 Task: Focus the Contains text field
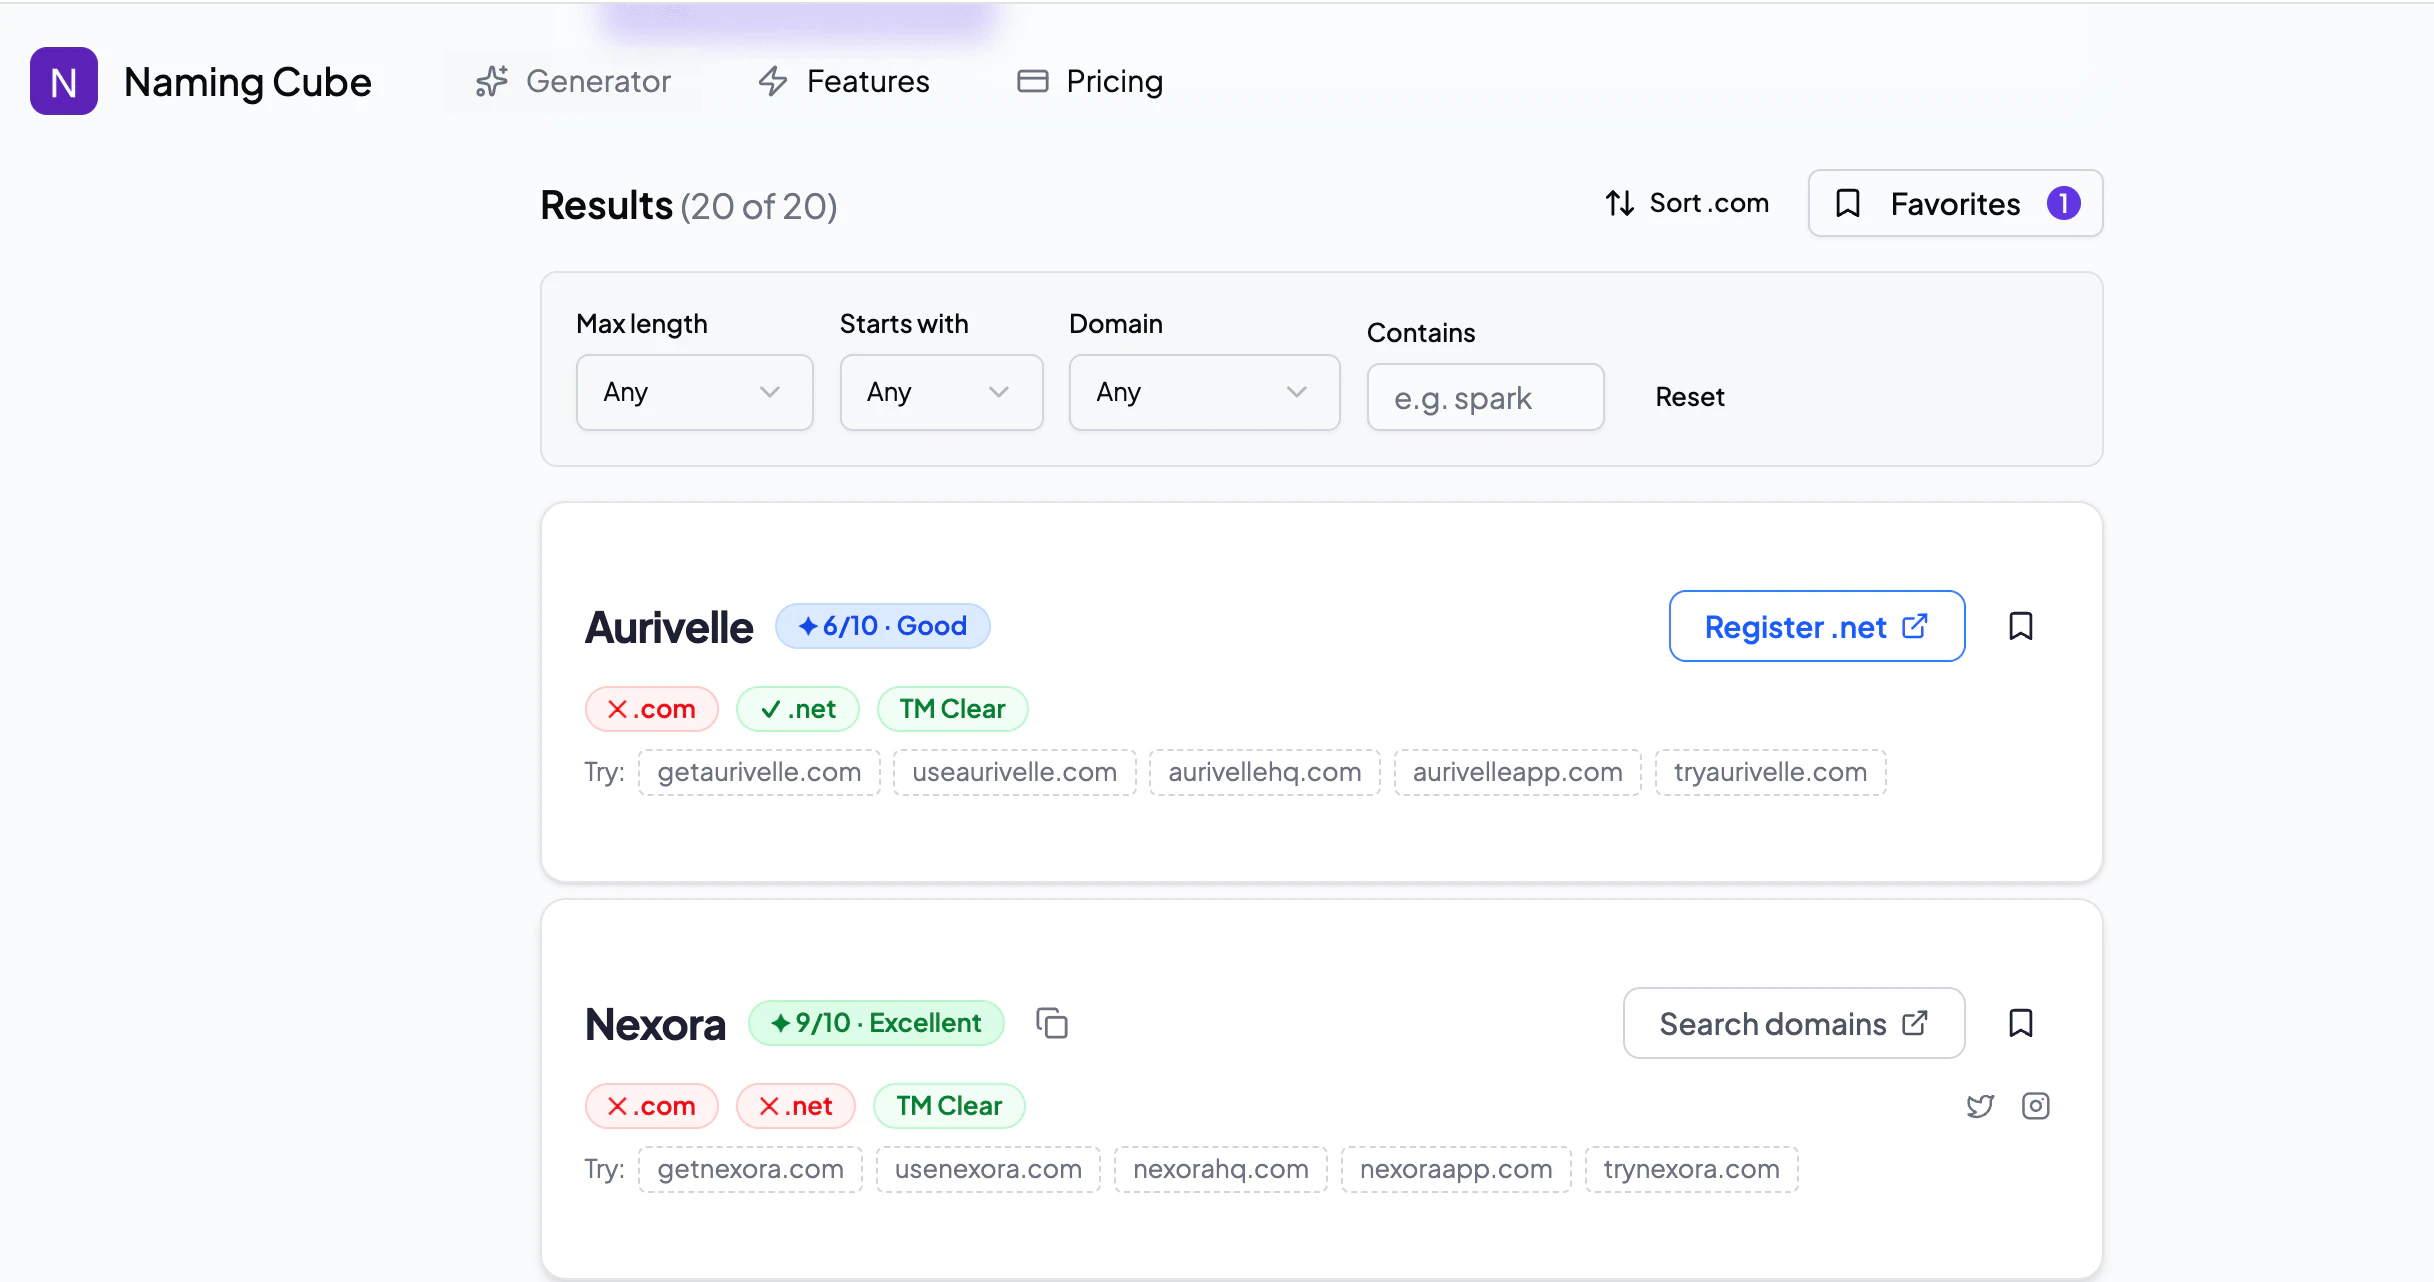click(x=1485, y=398)
